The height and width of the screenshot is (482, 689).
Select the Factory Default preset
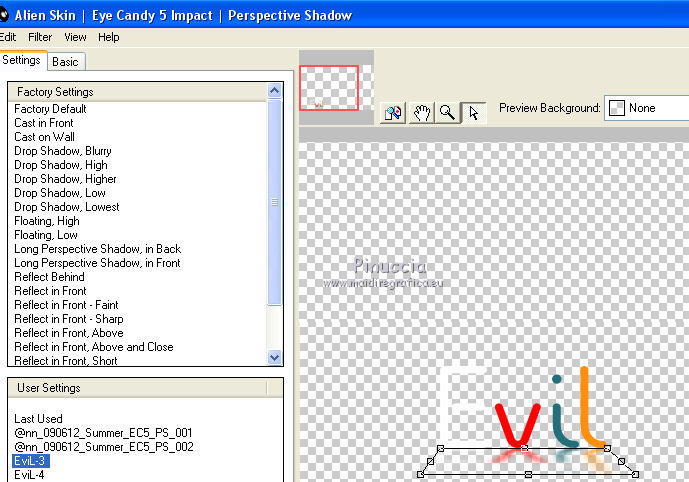click(50, 109)
